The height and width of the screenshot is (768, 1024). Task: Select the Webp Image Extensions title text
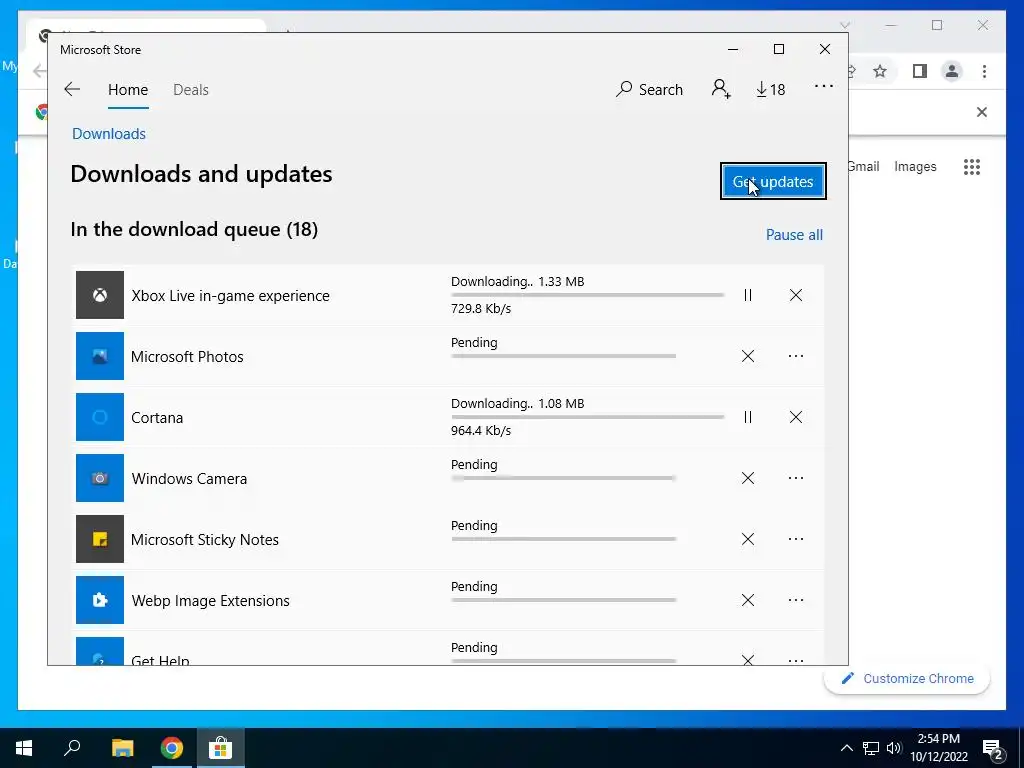coord(210,601)
